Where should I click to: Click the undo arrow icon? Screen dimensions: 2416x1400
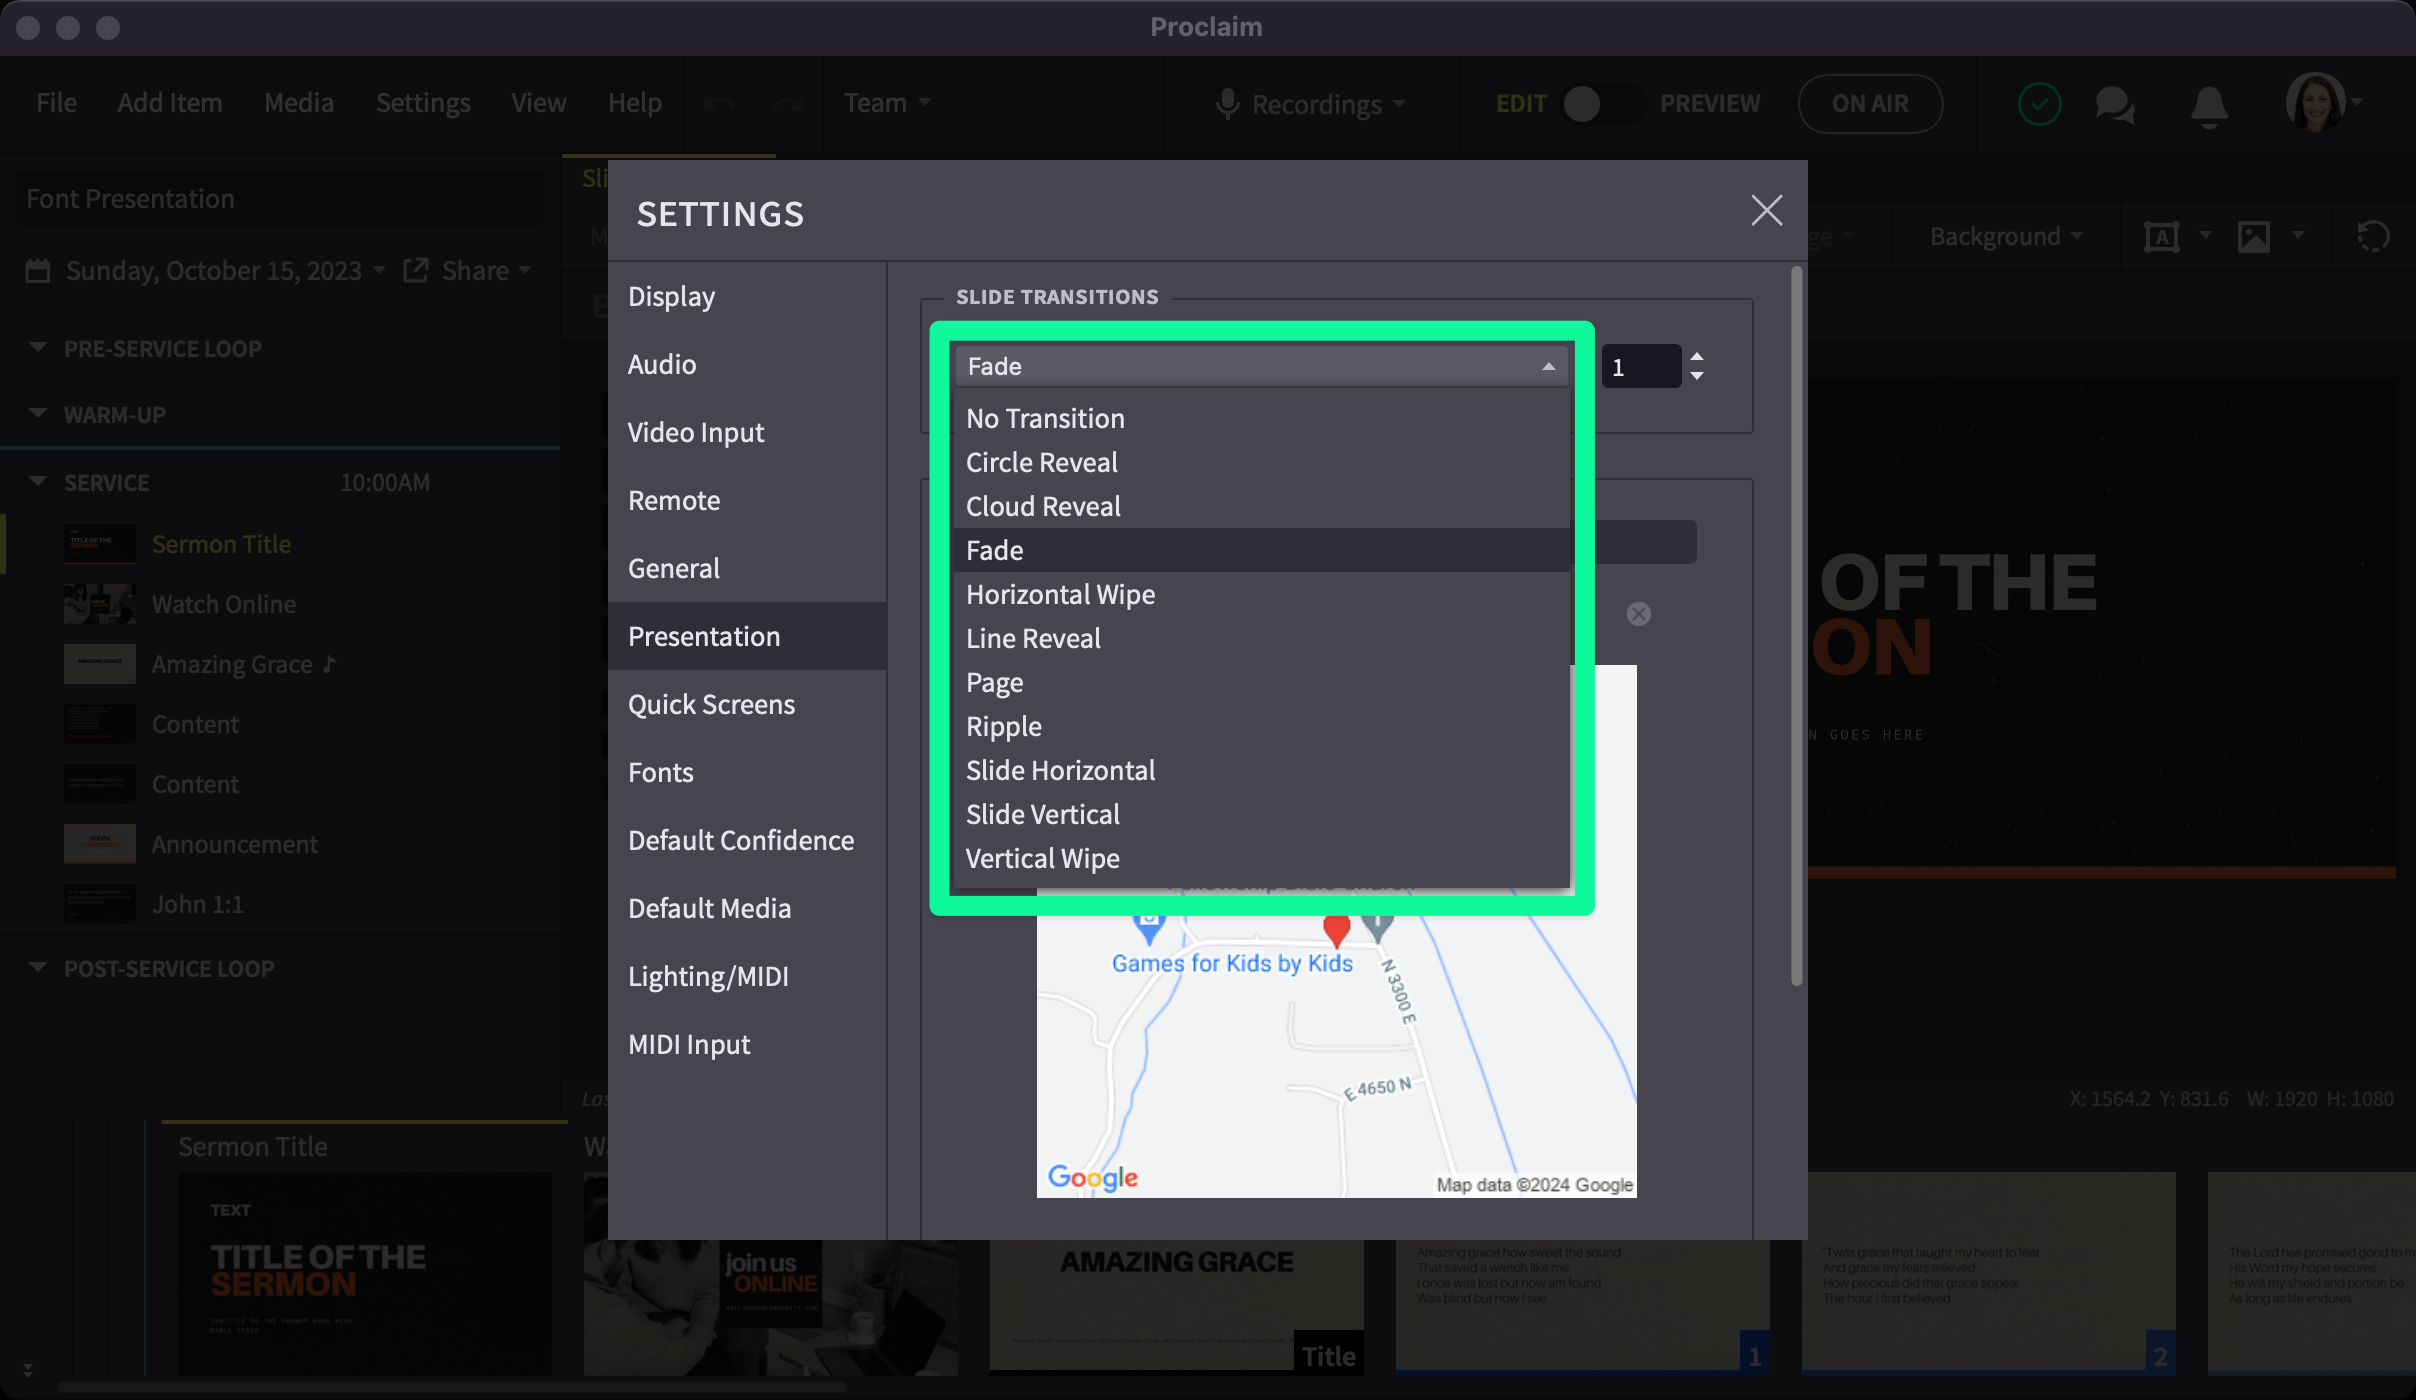point(719,103)
